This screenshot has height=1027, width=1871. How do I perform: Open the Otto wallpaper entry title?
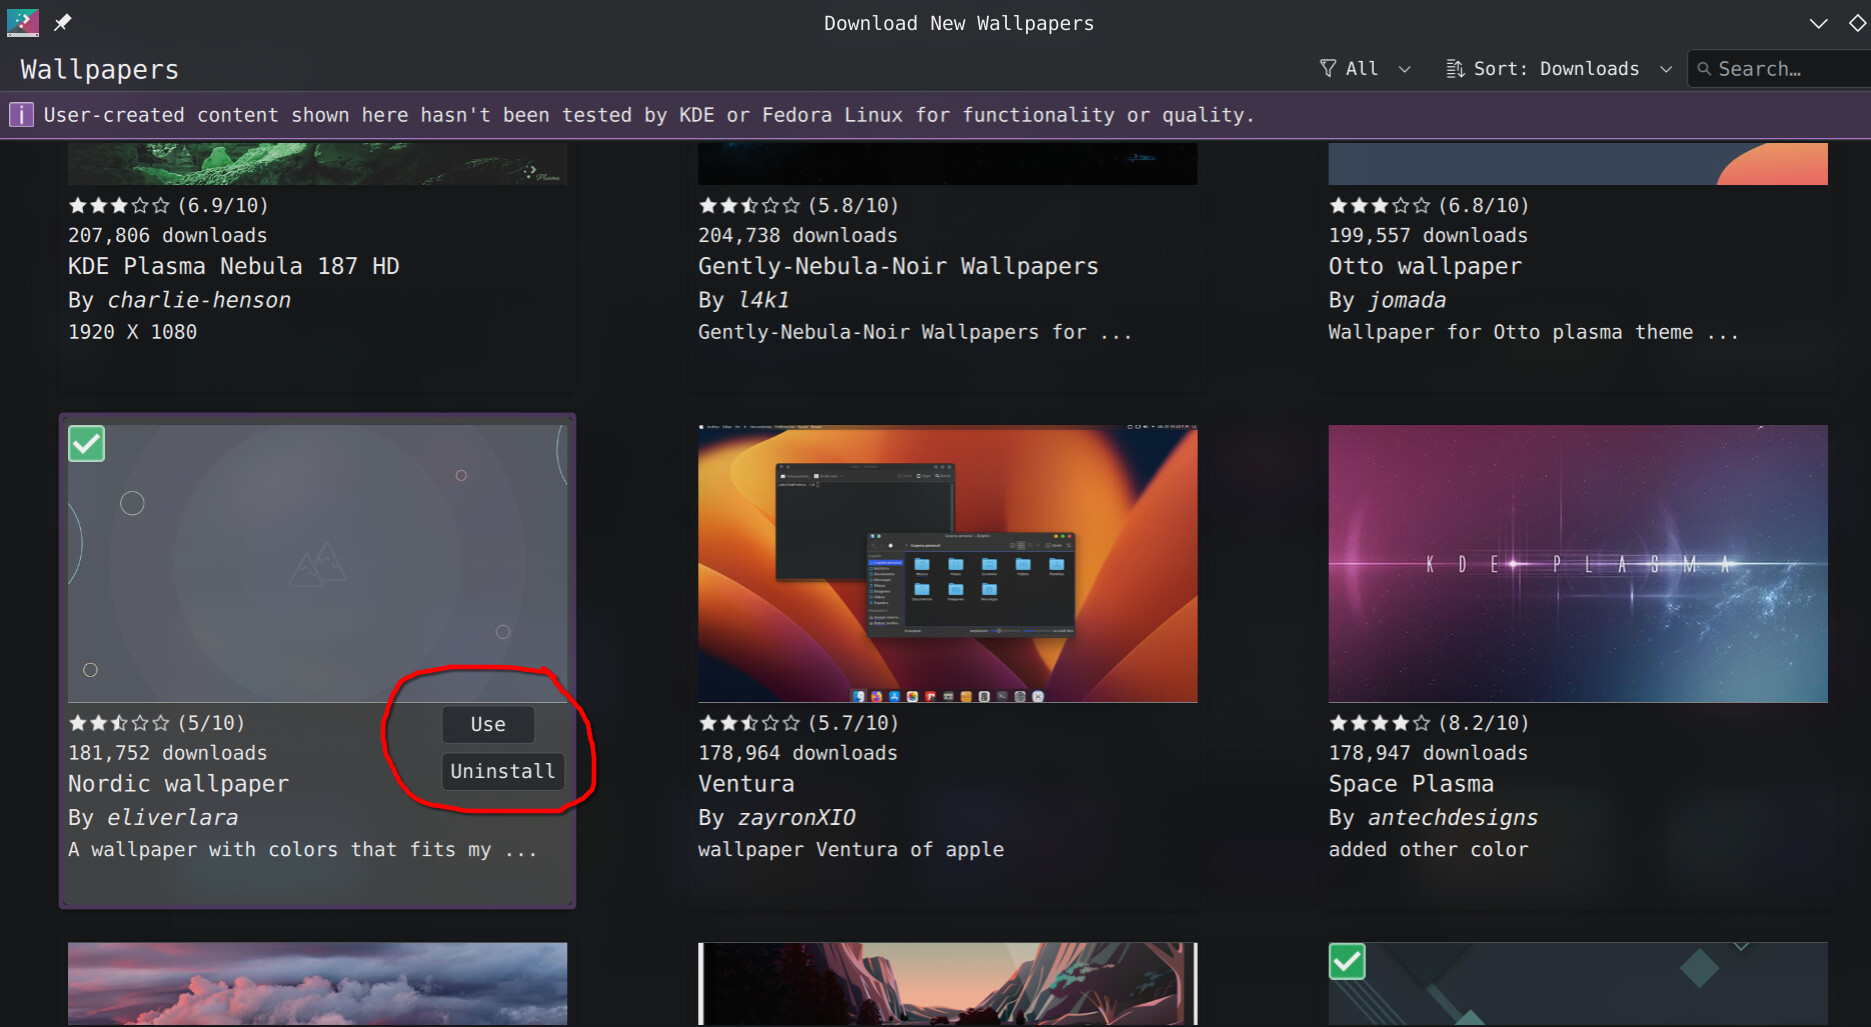pyautogui.click(x=1424, y=266)
